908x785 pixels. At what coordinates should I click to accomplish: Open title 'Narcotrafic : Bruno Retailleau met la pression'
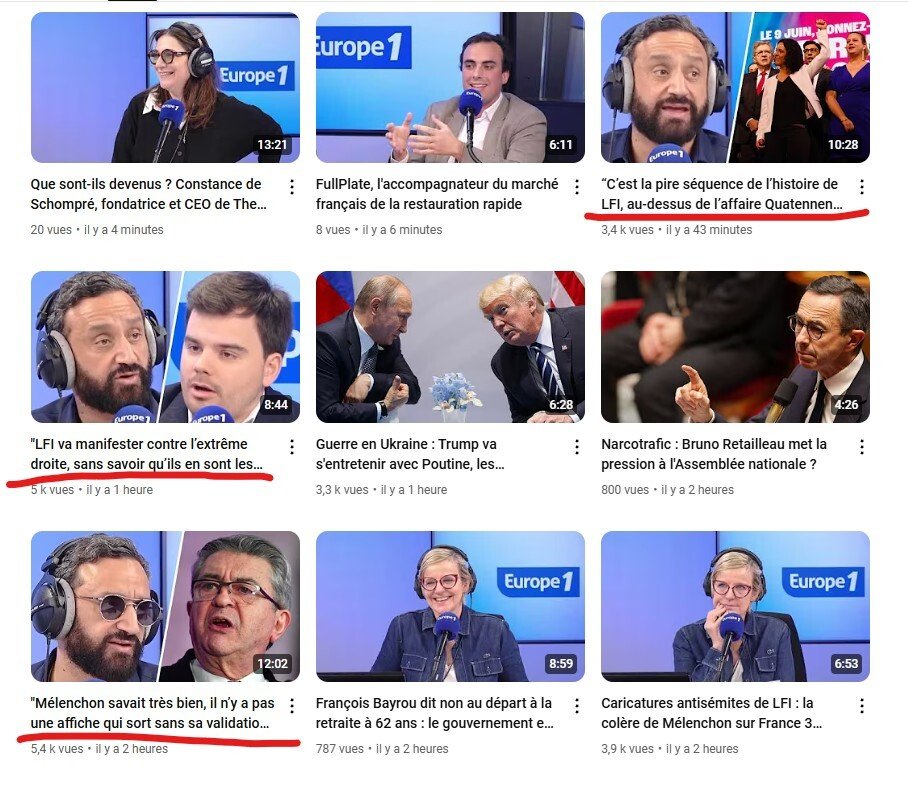pyautogui.click(x=714, y=454)
